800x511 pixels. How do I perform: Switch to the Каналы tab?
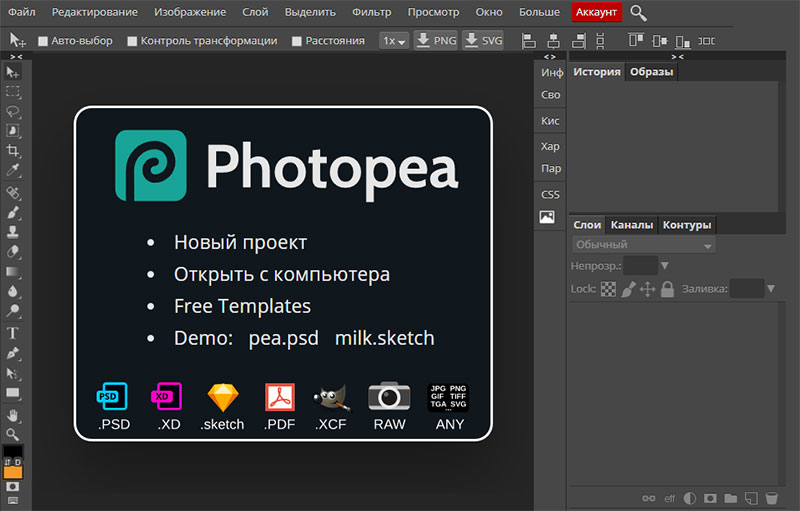pos(632,225)
